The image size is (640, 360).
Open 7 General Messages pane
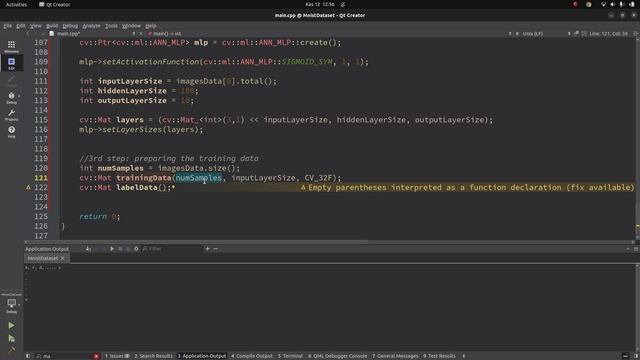click(395, 356)
